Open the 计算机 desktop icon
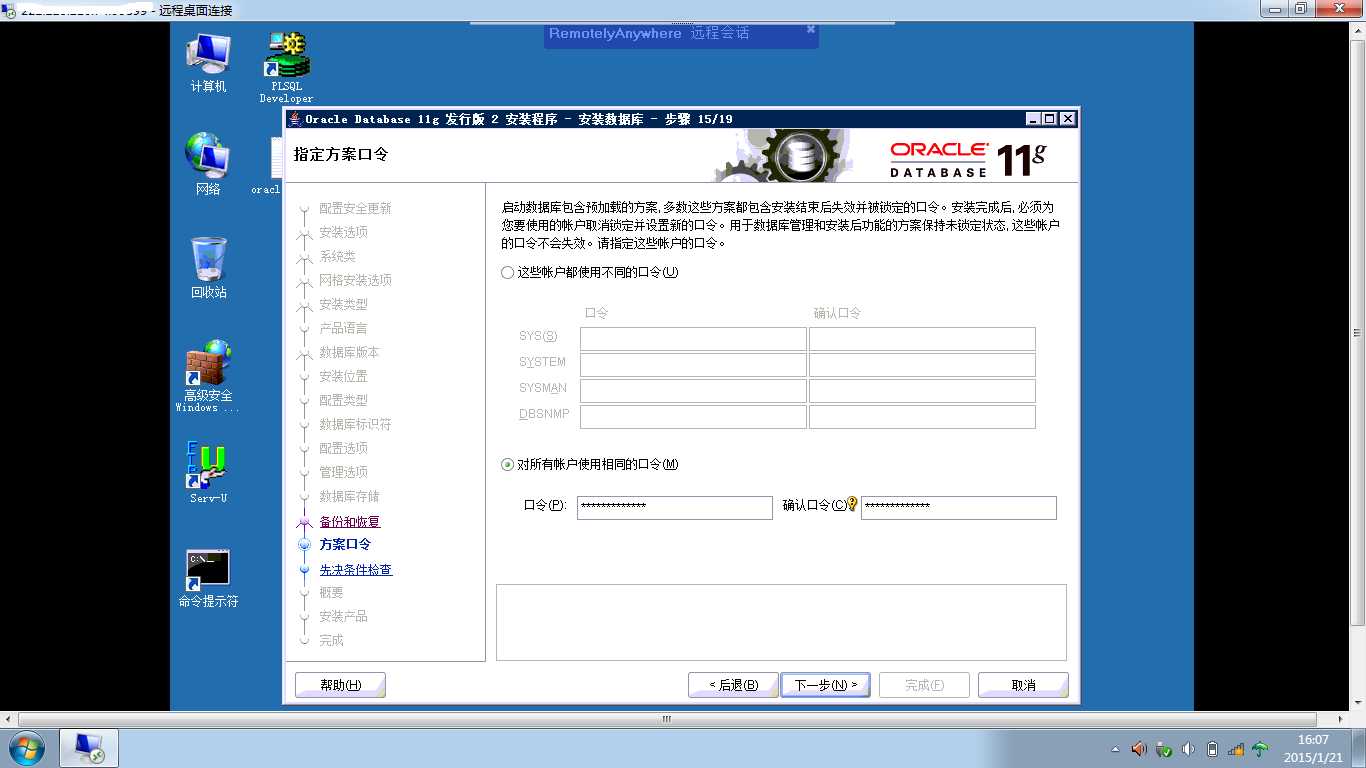This screenshot has height=768, width=1366. (208, 62)
